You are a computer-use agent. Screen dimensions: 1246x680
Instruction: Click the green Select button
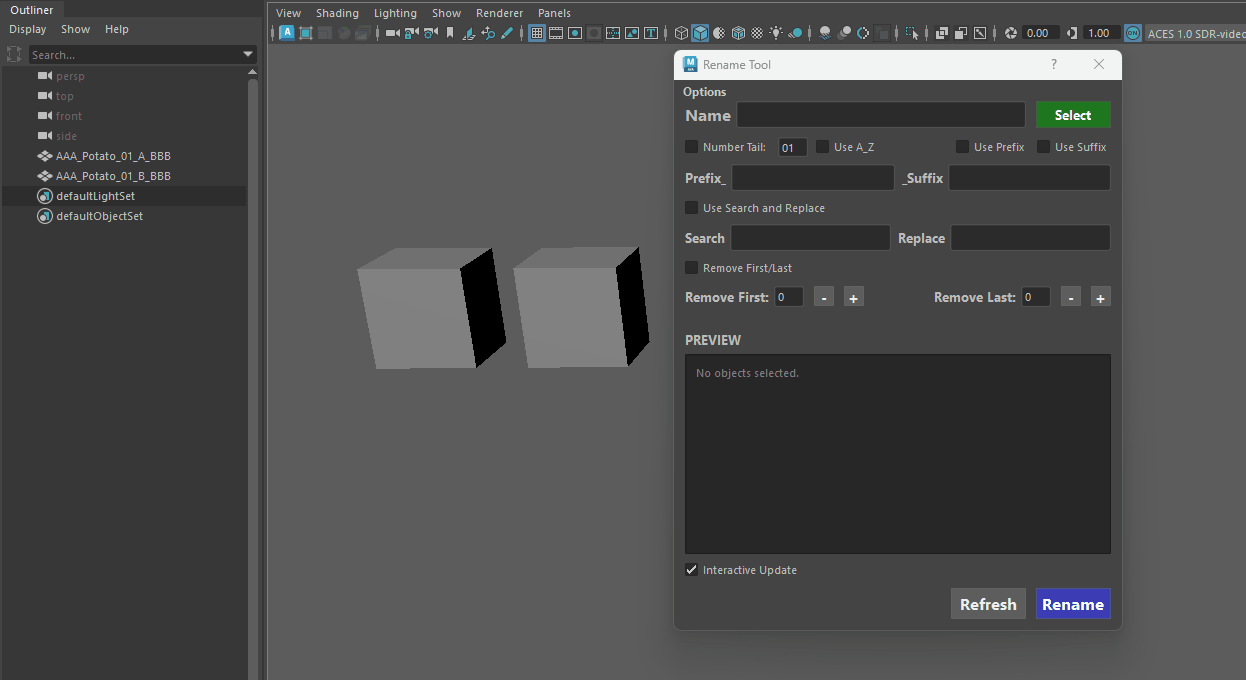pyautogui.click(x=1073, y=115)
